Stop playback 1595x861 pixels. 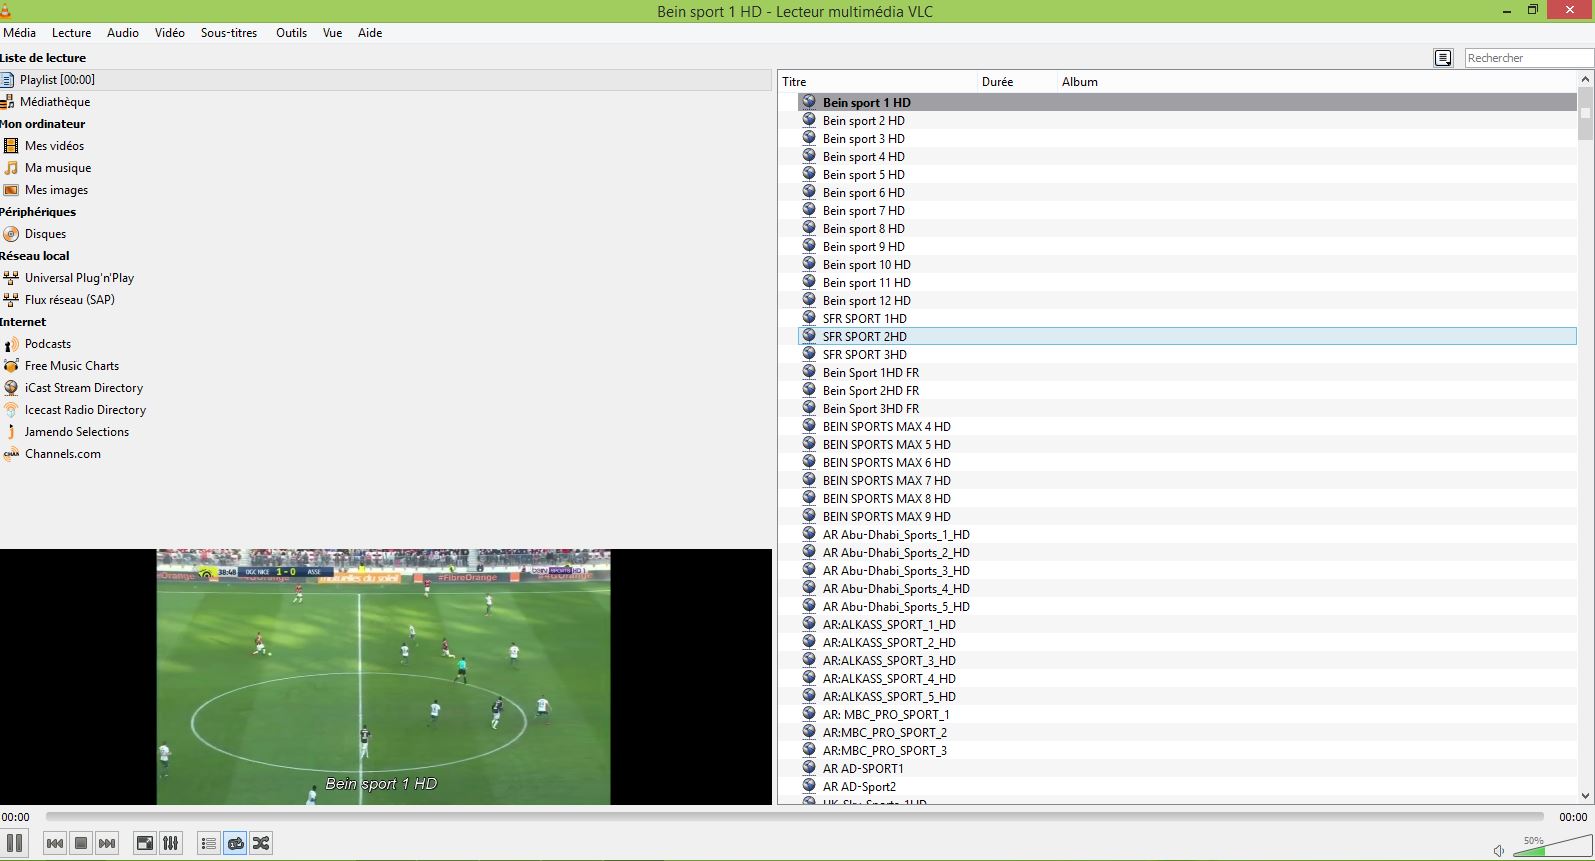(x=81, y=843)
